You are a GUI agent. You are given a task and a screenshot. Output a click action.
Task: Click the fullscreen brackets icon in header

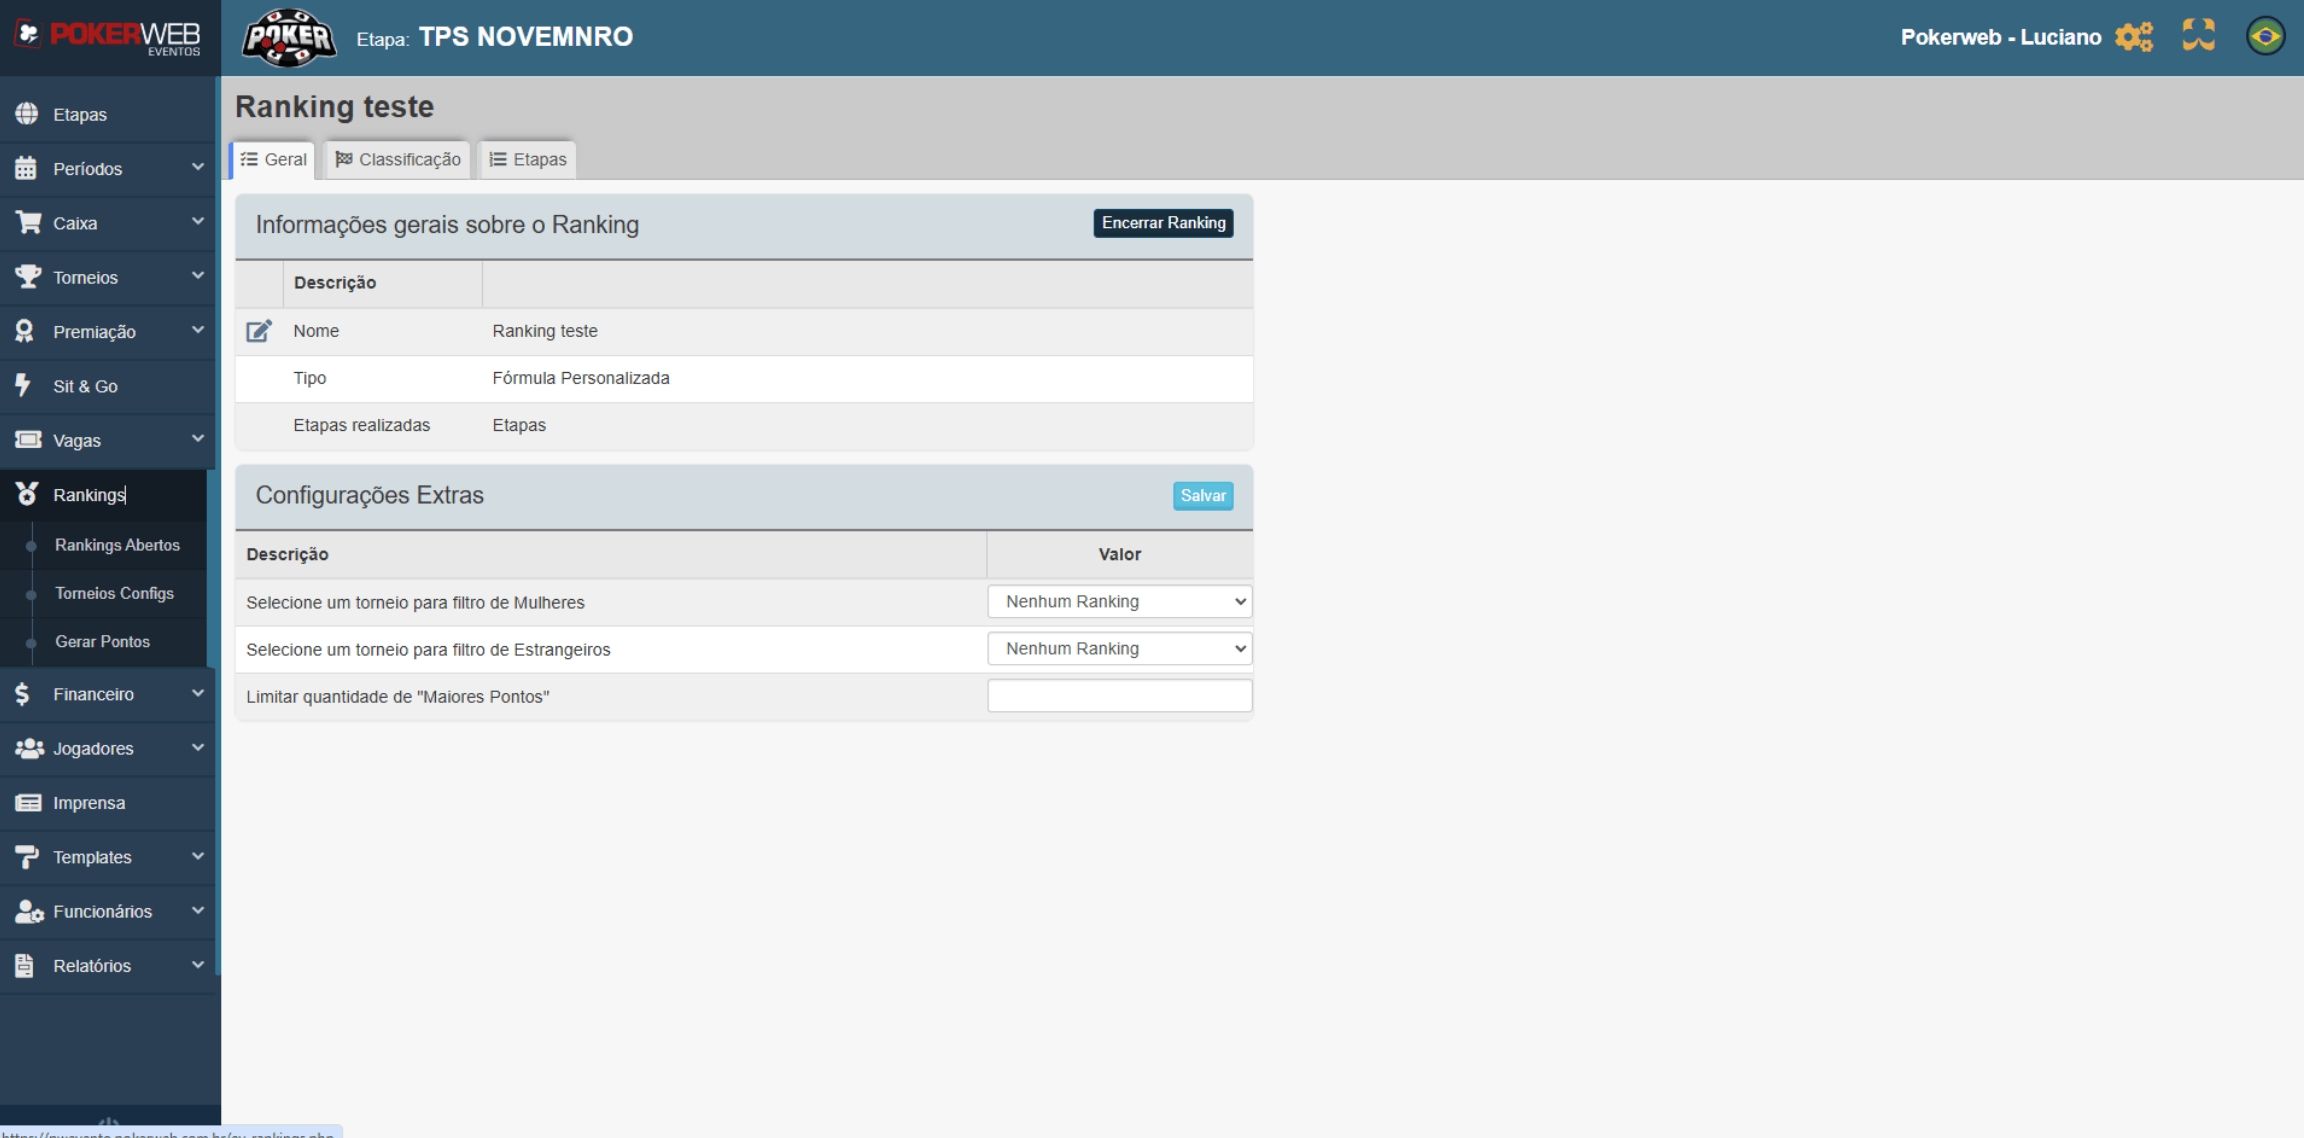click(x=2198, y=36)
